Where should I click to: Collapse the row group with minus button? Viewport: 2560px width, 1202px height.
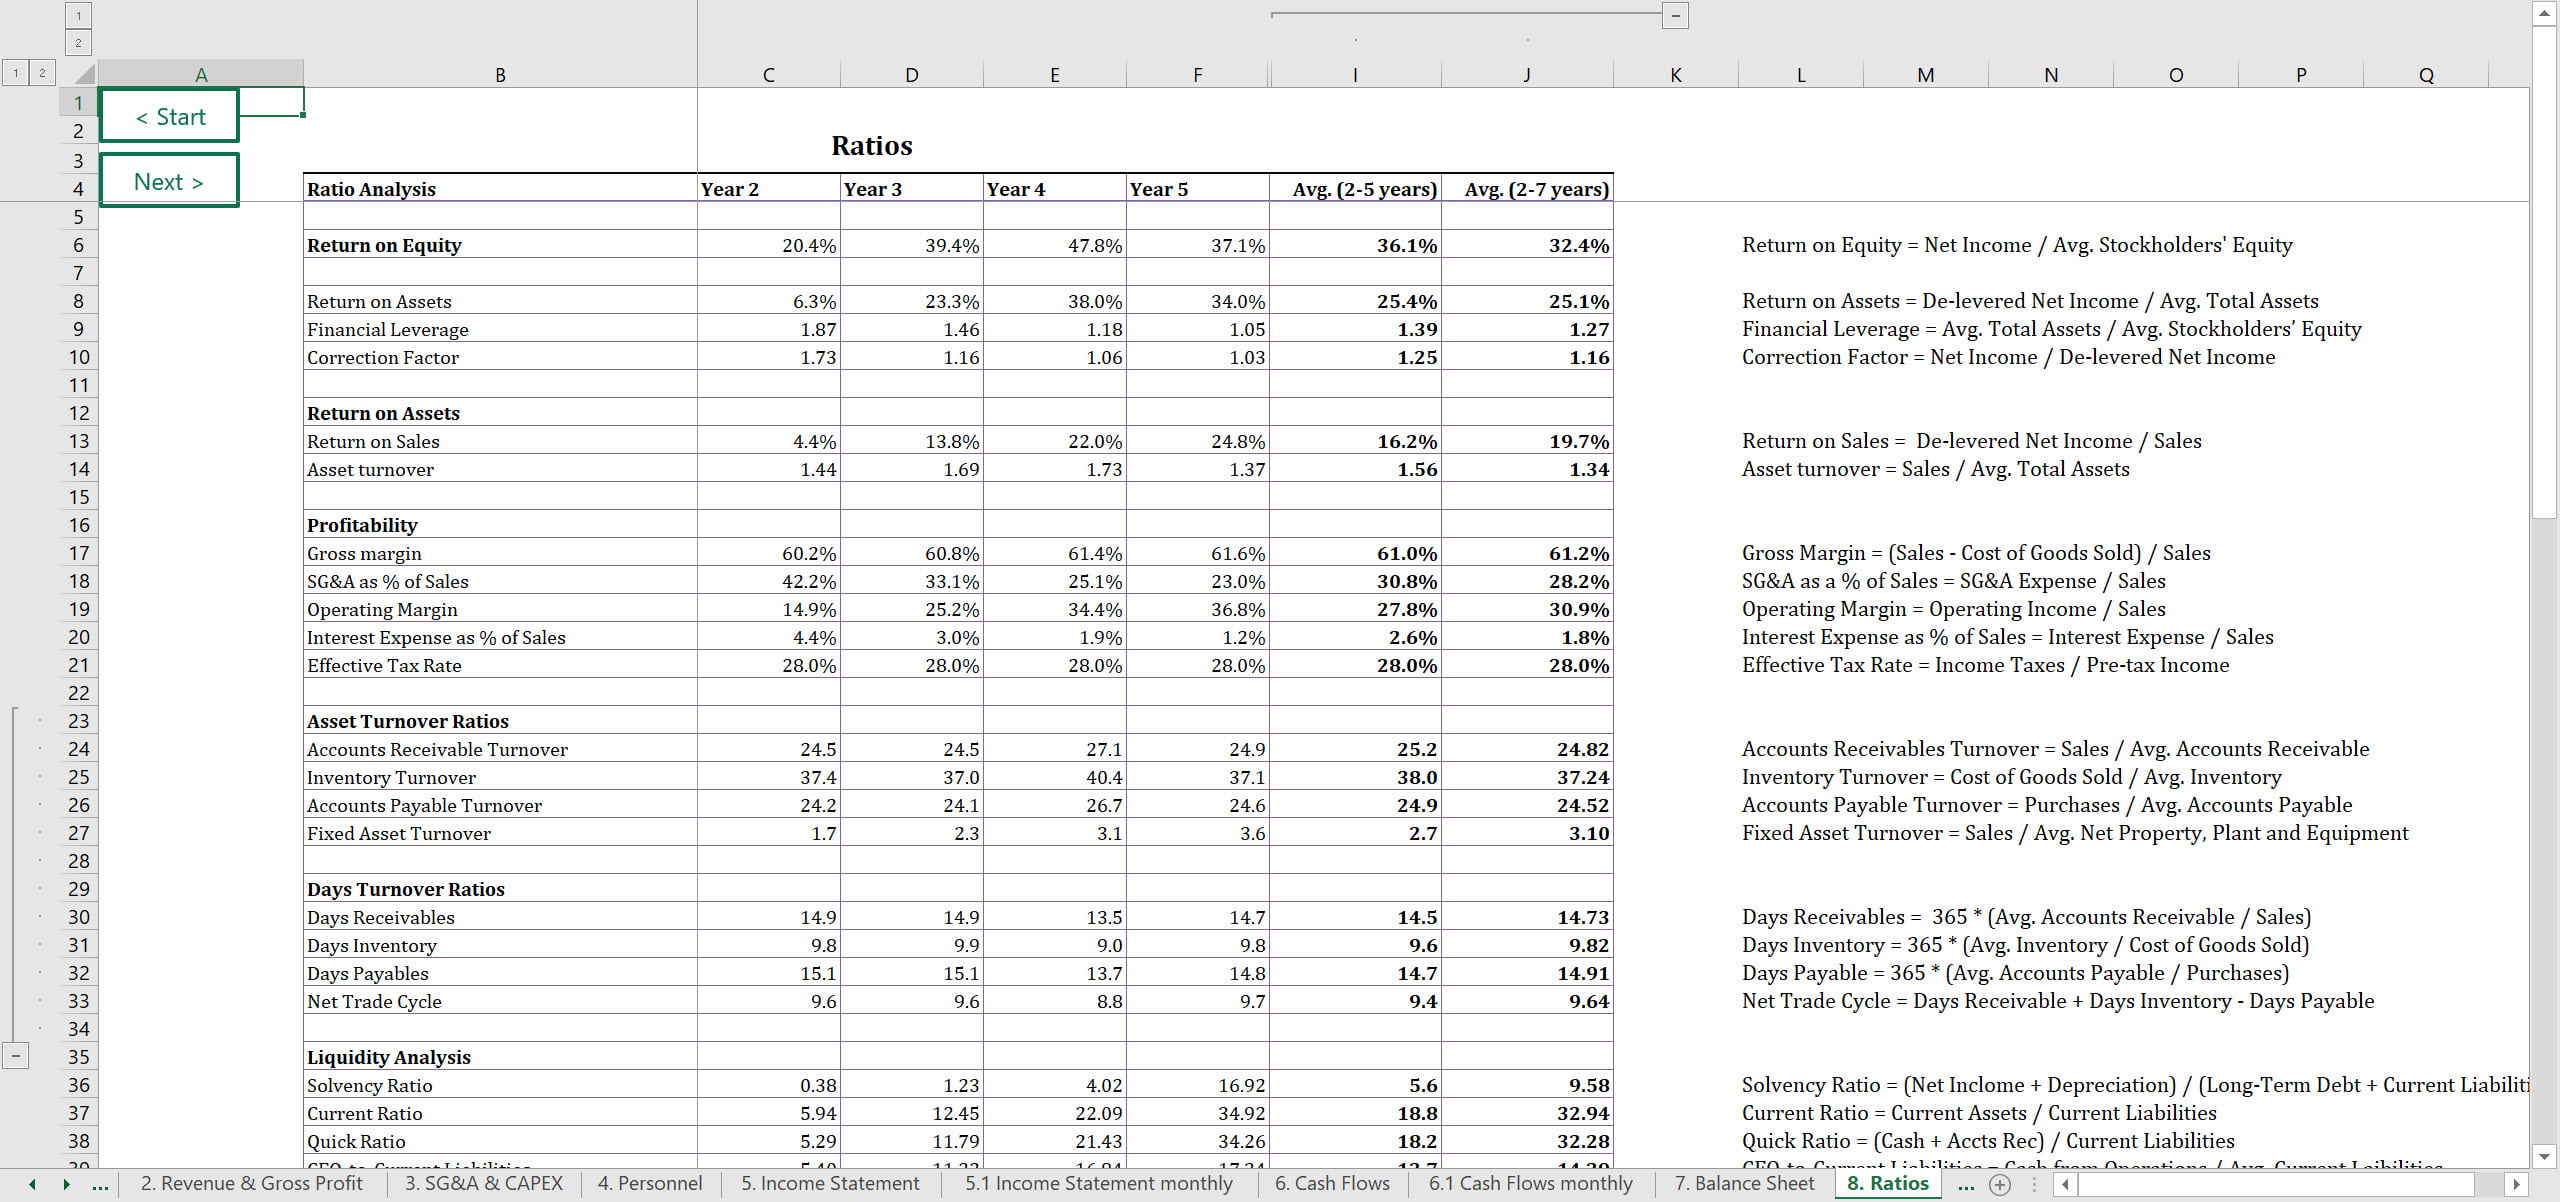[15, 1055]
